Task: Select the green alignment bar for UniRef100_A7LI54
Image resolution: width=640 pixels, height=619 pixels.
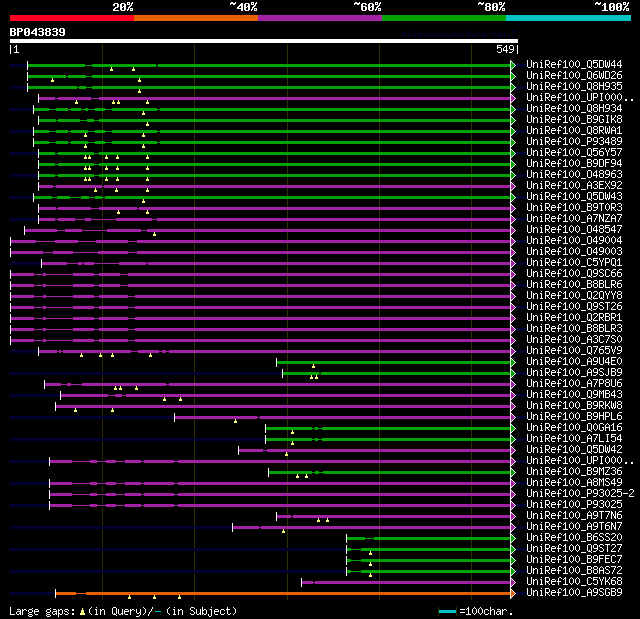Action: (388, 440)
